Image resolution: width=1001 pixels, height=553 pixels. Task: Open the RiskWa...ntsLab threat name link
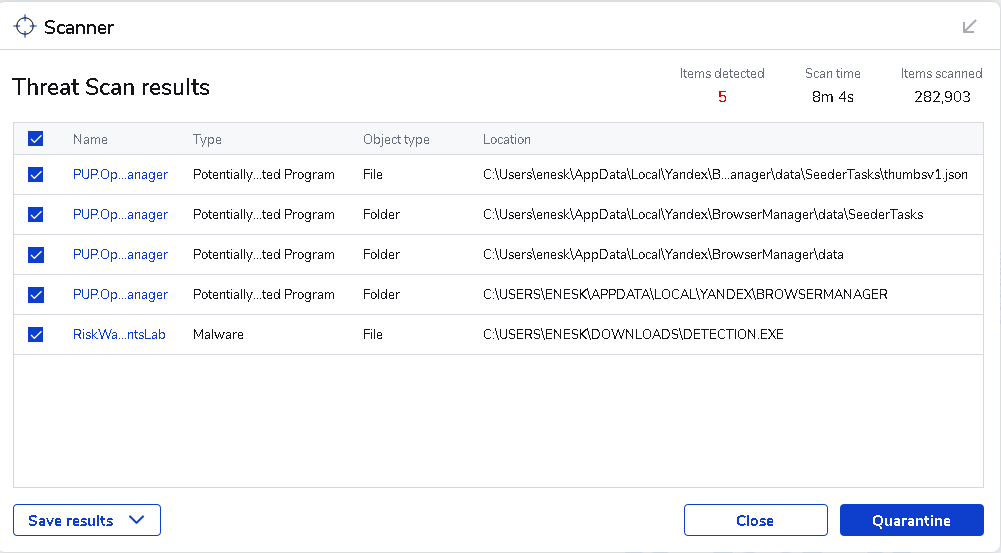click(119, 335)
